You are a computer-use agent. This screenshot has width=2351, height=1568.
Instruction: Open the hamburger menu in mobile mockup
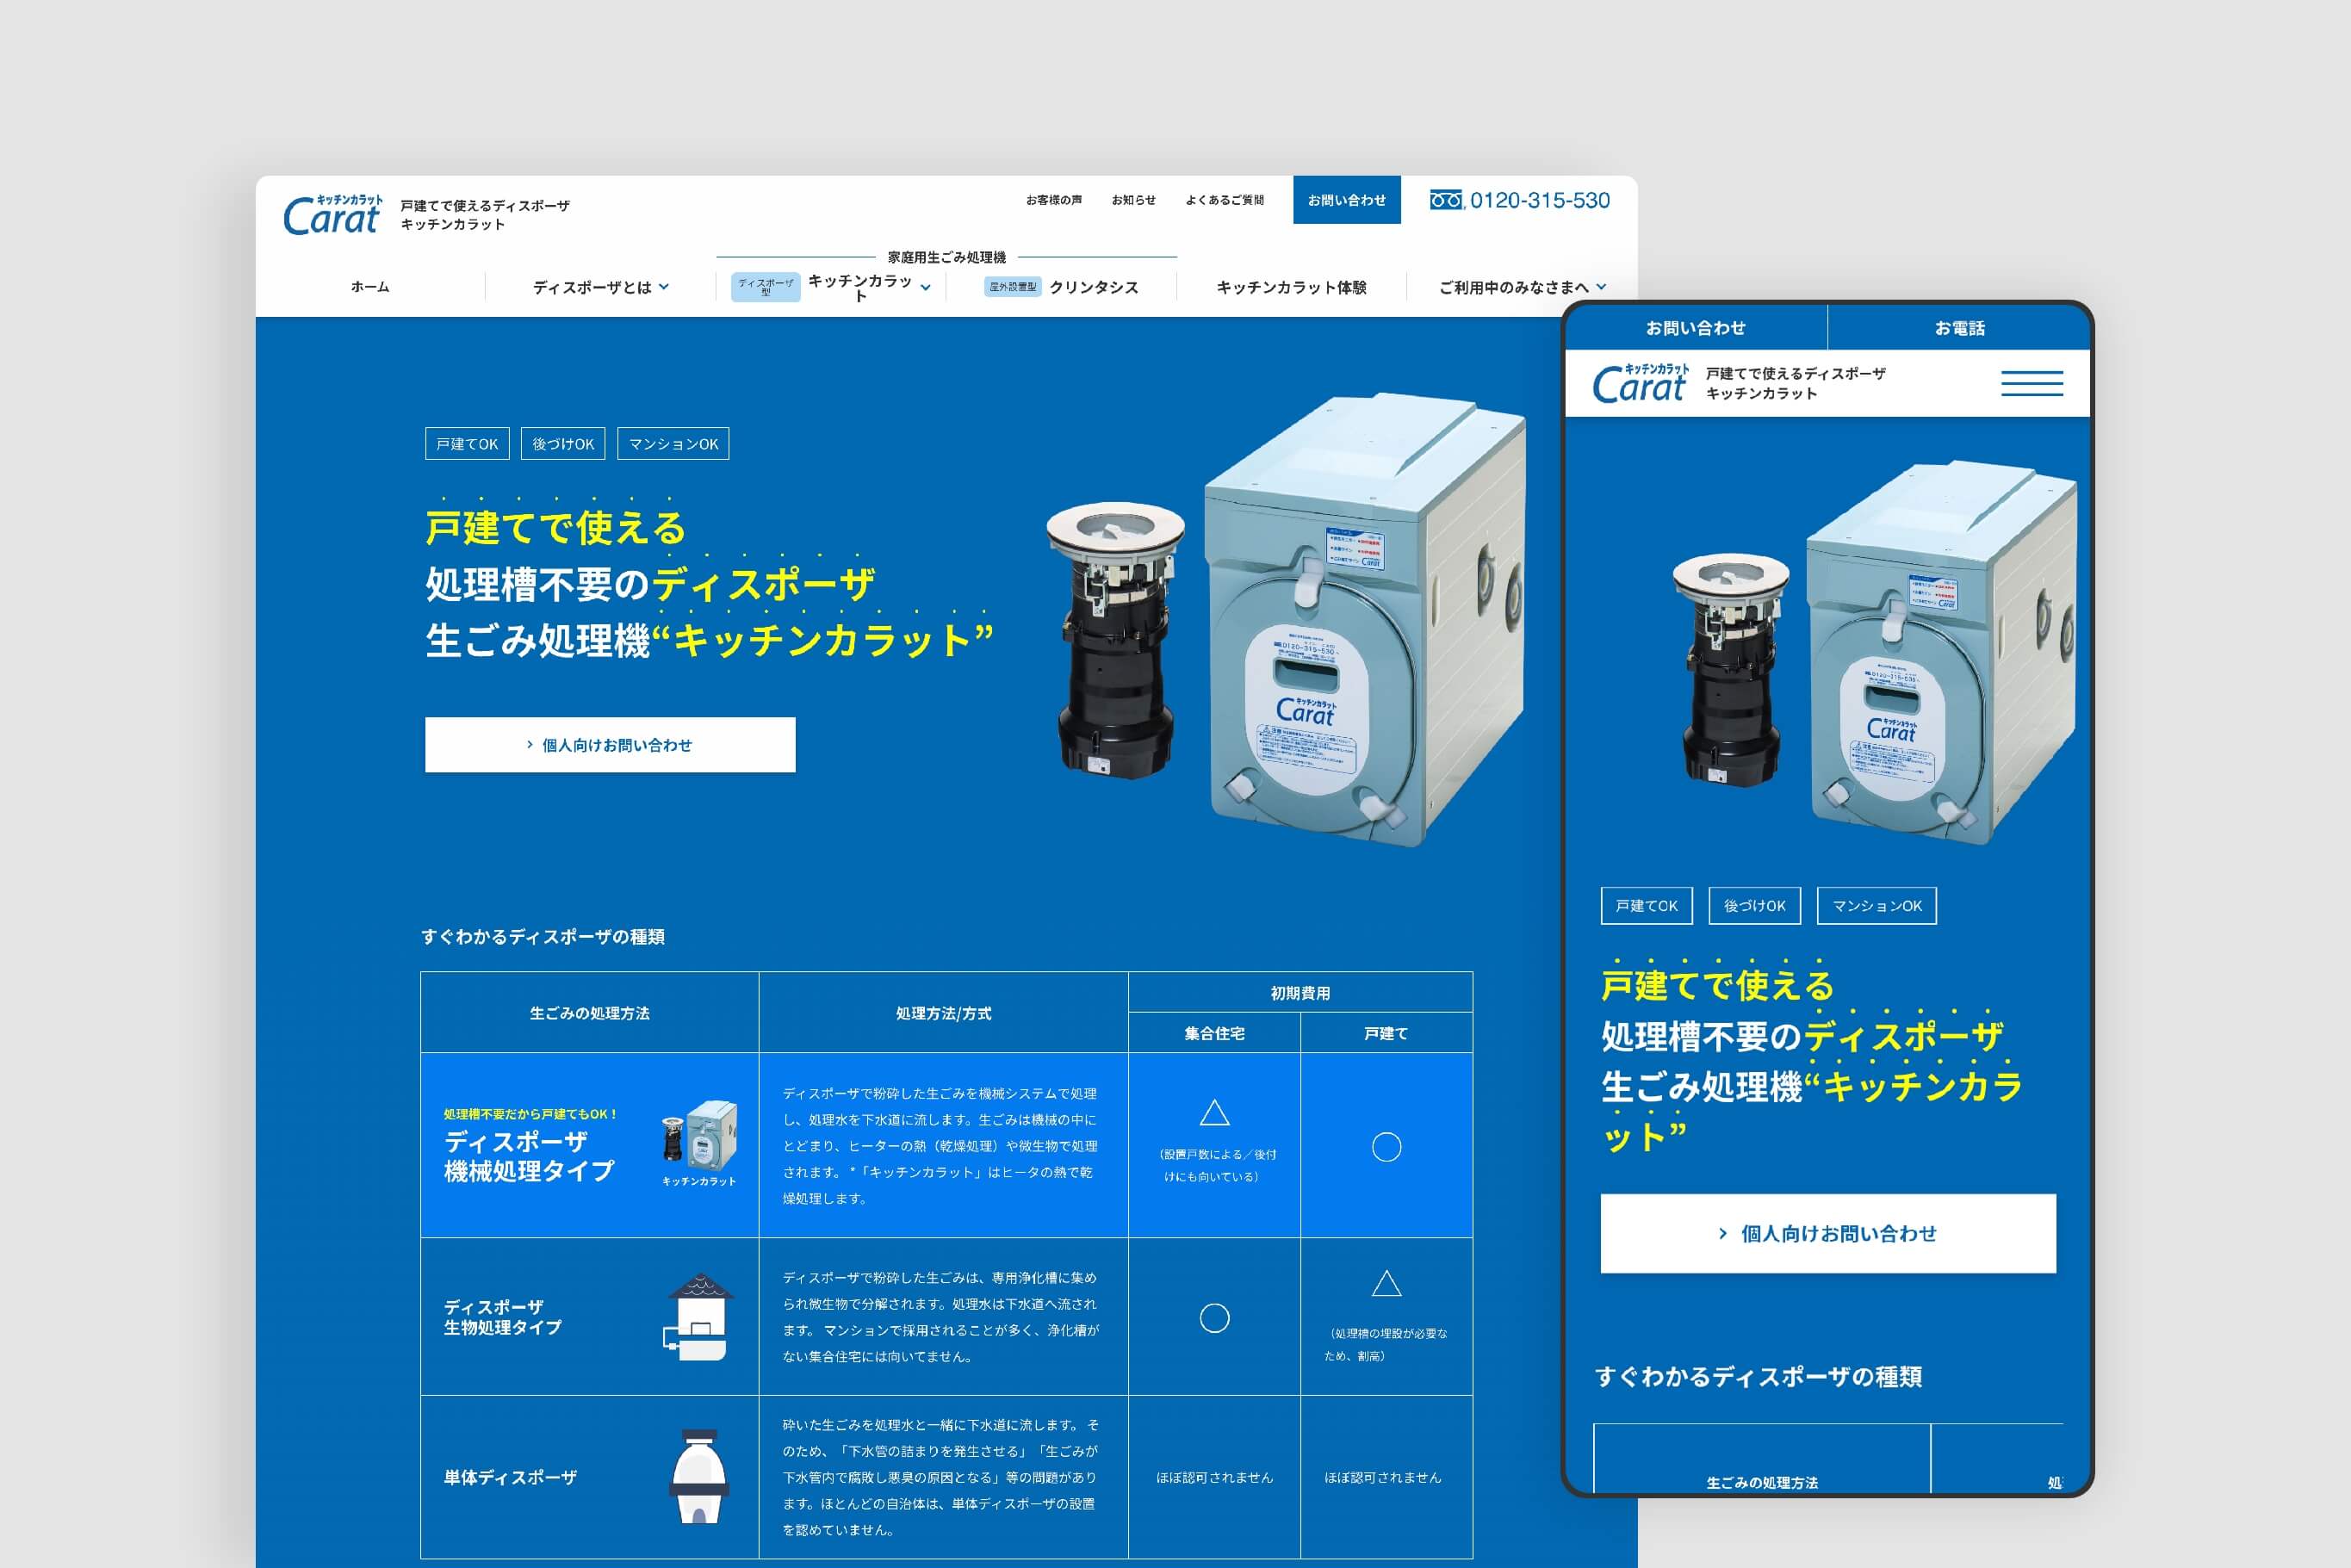click(2031, 383)
